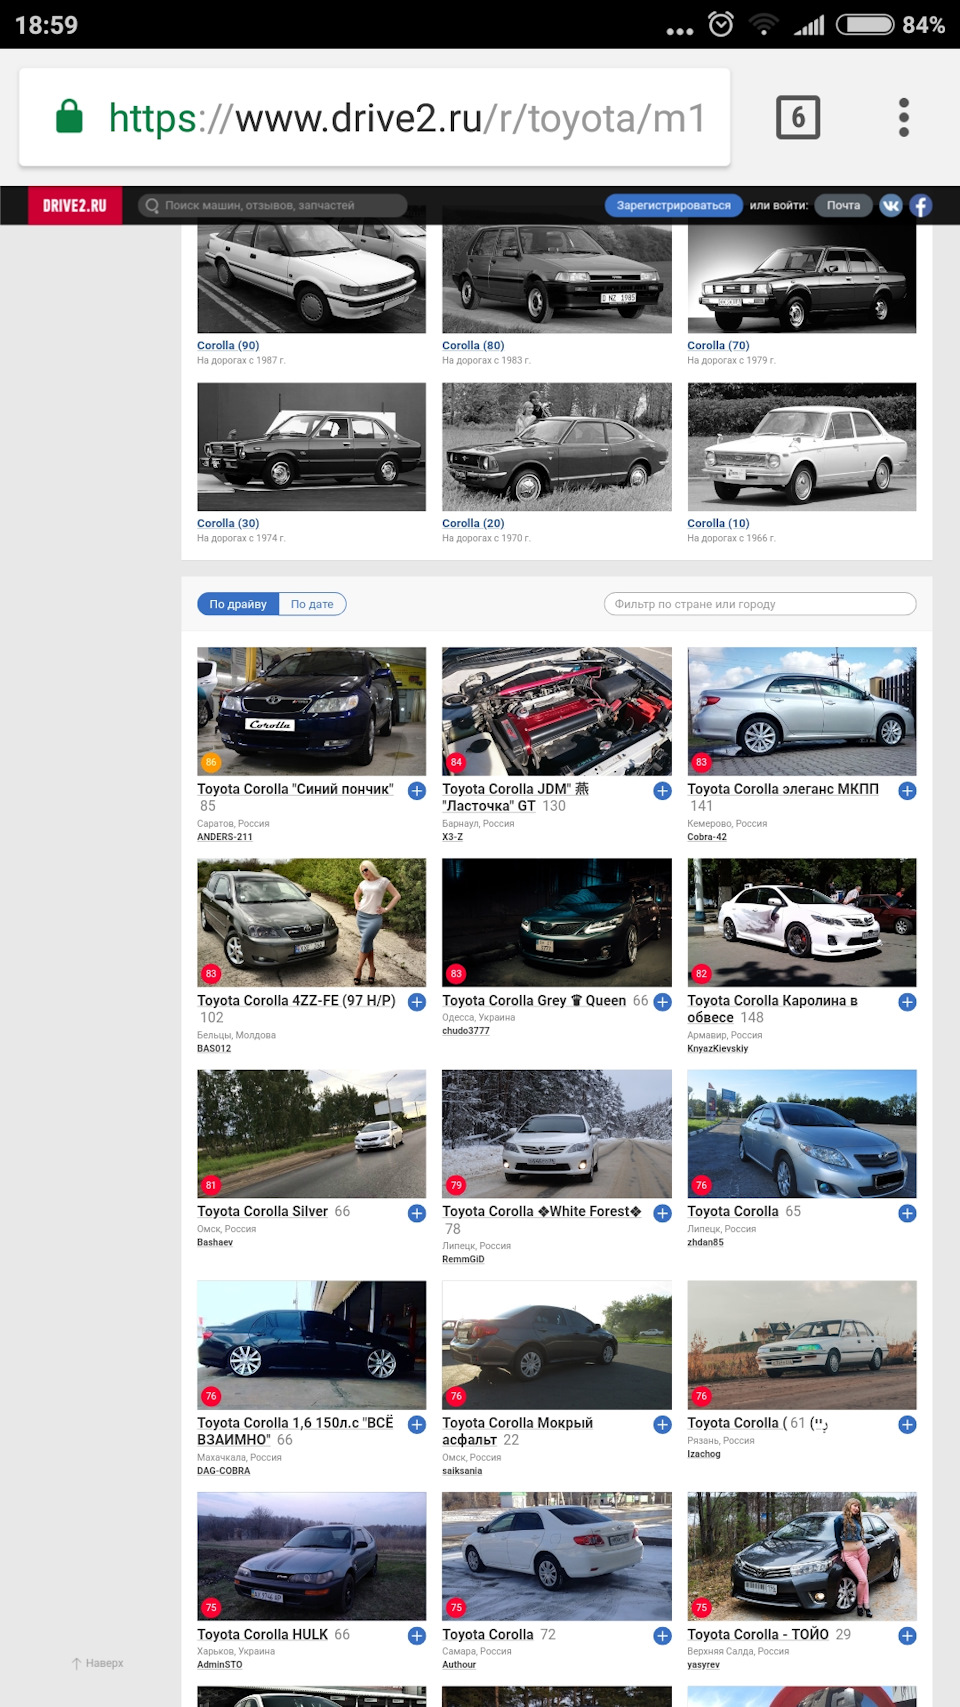Open Chrome's three-dot overflow menu

coord(904,118)
